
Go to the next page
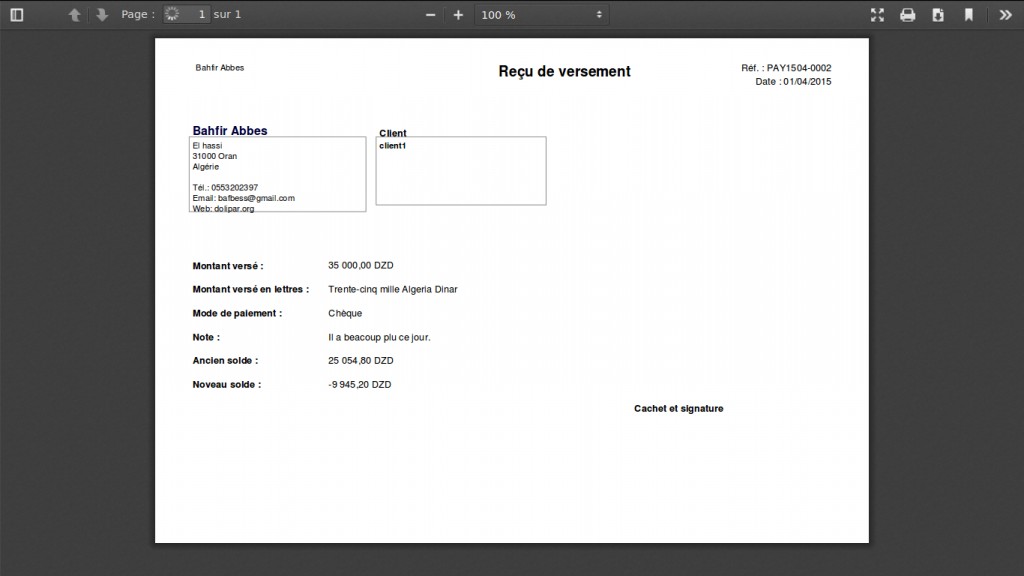coord(102,15)
